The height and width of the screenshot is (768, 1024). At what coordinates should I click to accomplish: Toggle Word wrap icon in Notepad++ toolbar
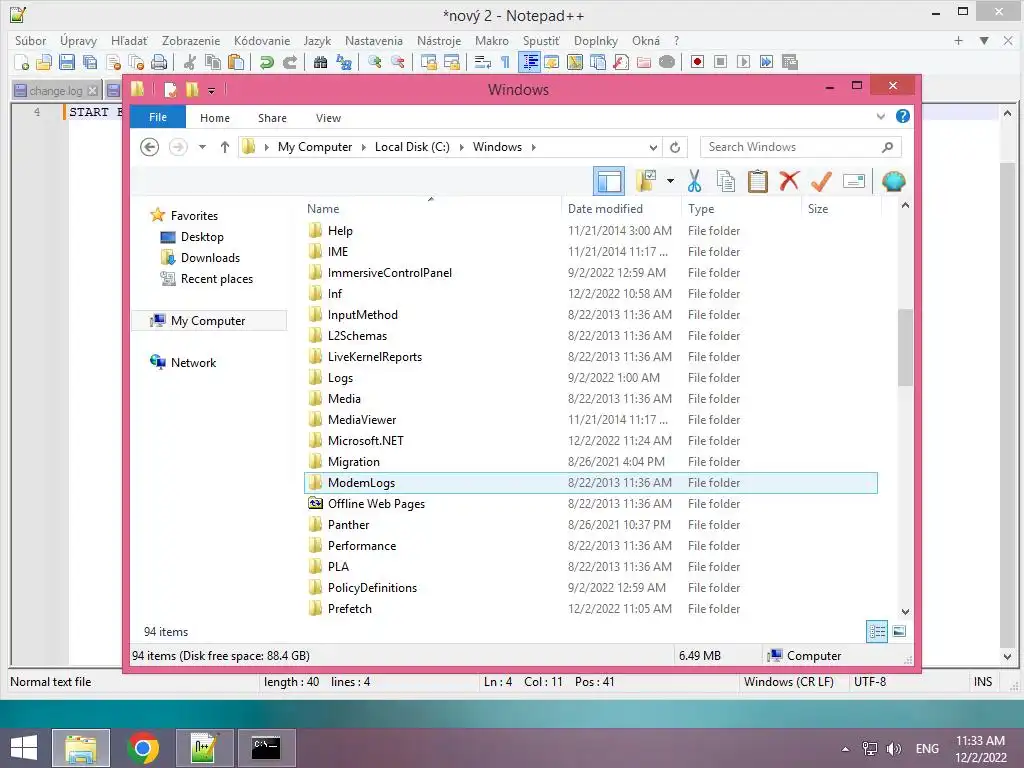pos(483,62)
